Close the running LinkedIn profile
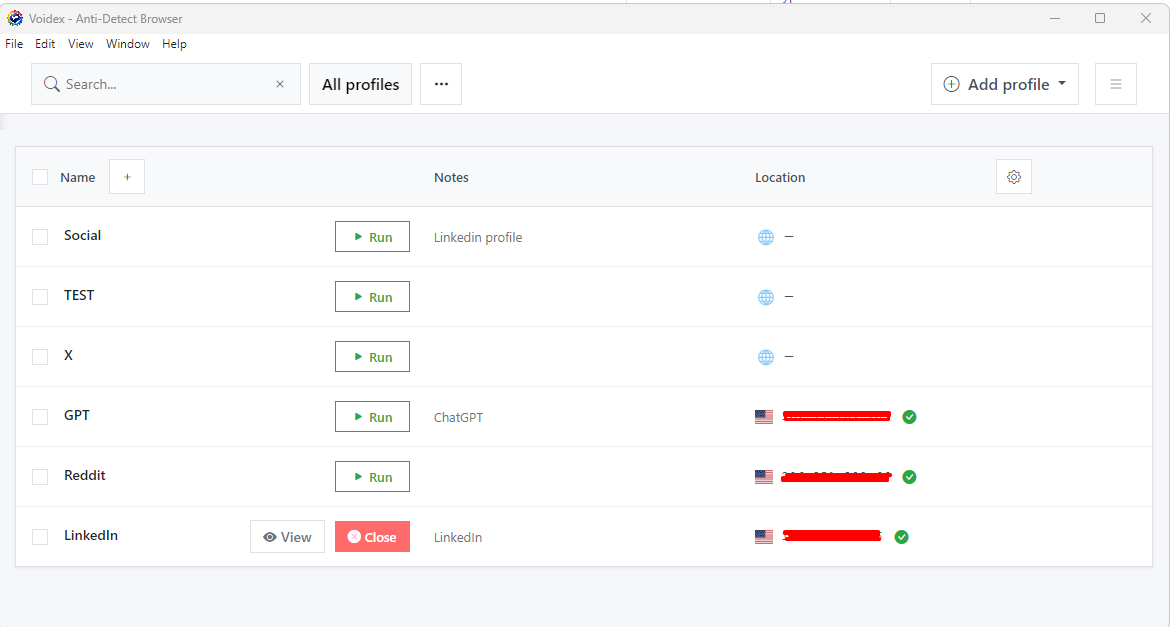Screen dimensions: 1172x627 pyautogui.click(x=372, y=537)
